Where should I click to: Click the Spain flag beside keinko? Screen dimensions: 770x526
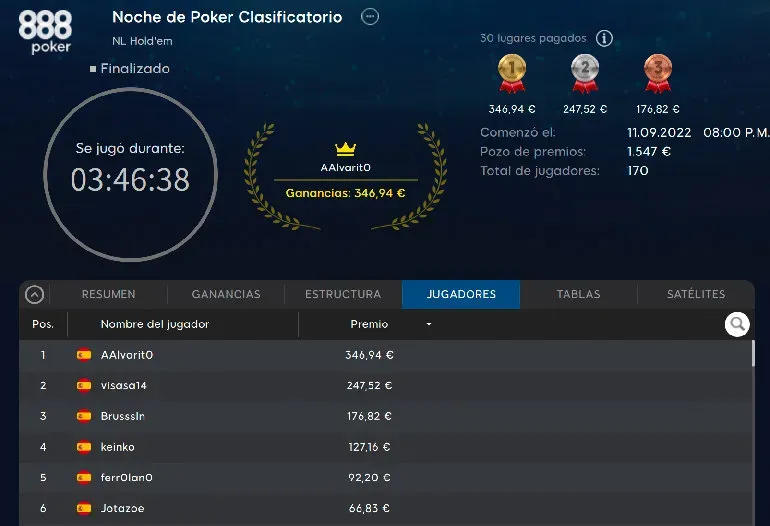pyautogui.click(x=84, y=447)
